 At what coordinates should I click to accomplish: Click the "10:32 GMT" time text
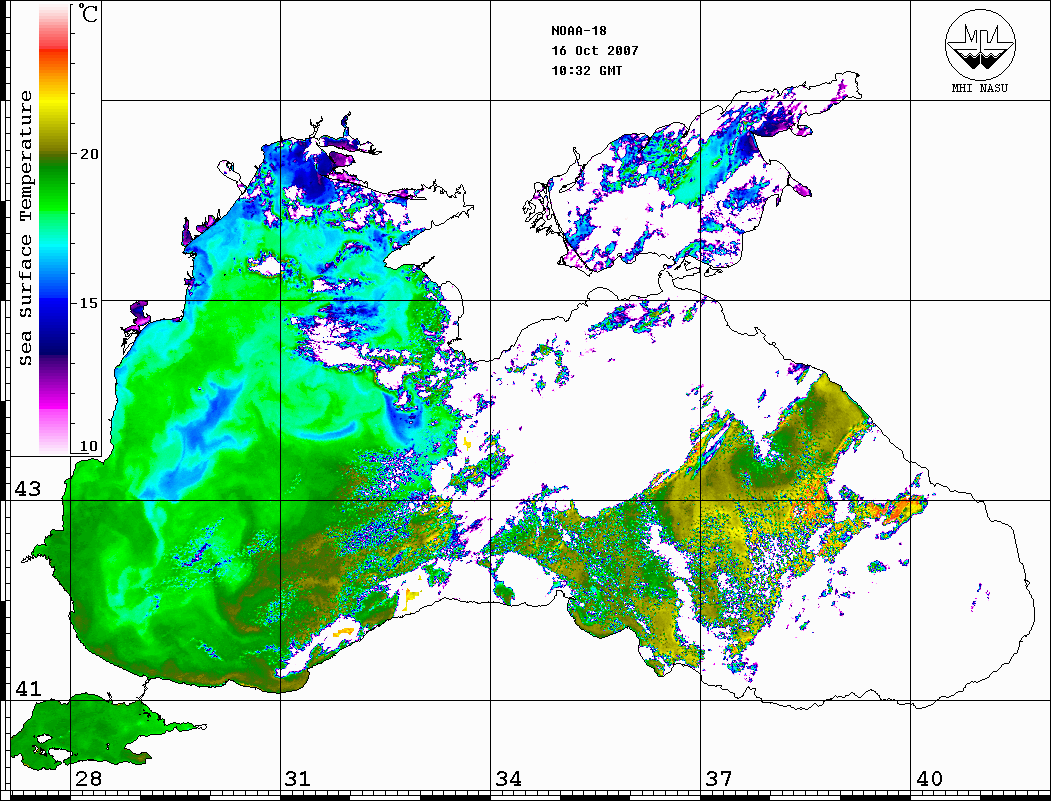[x=586, y=70]
